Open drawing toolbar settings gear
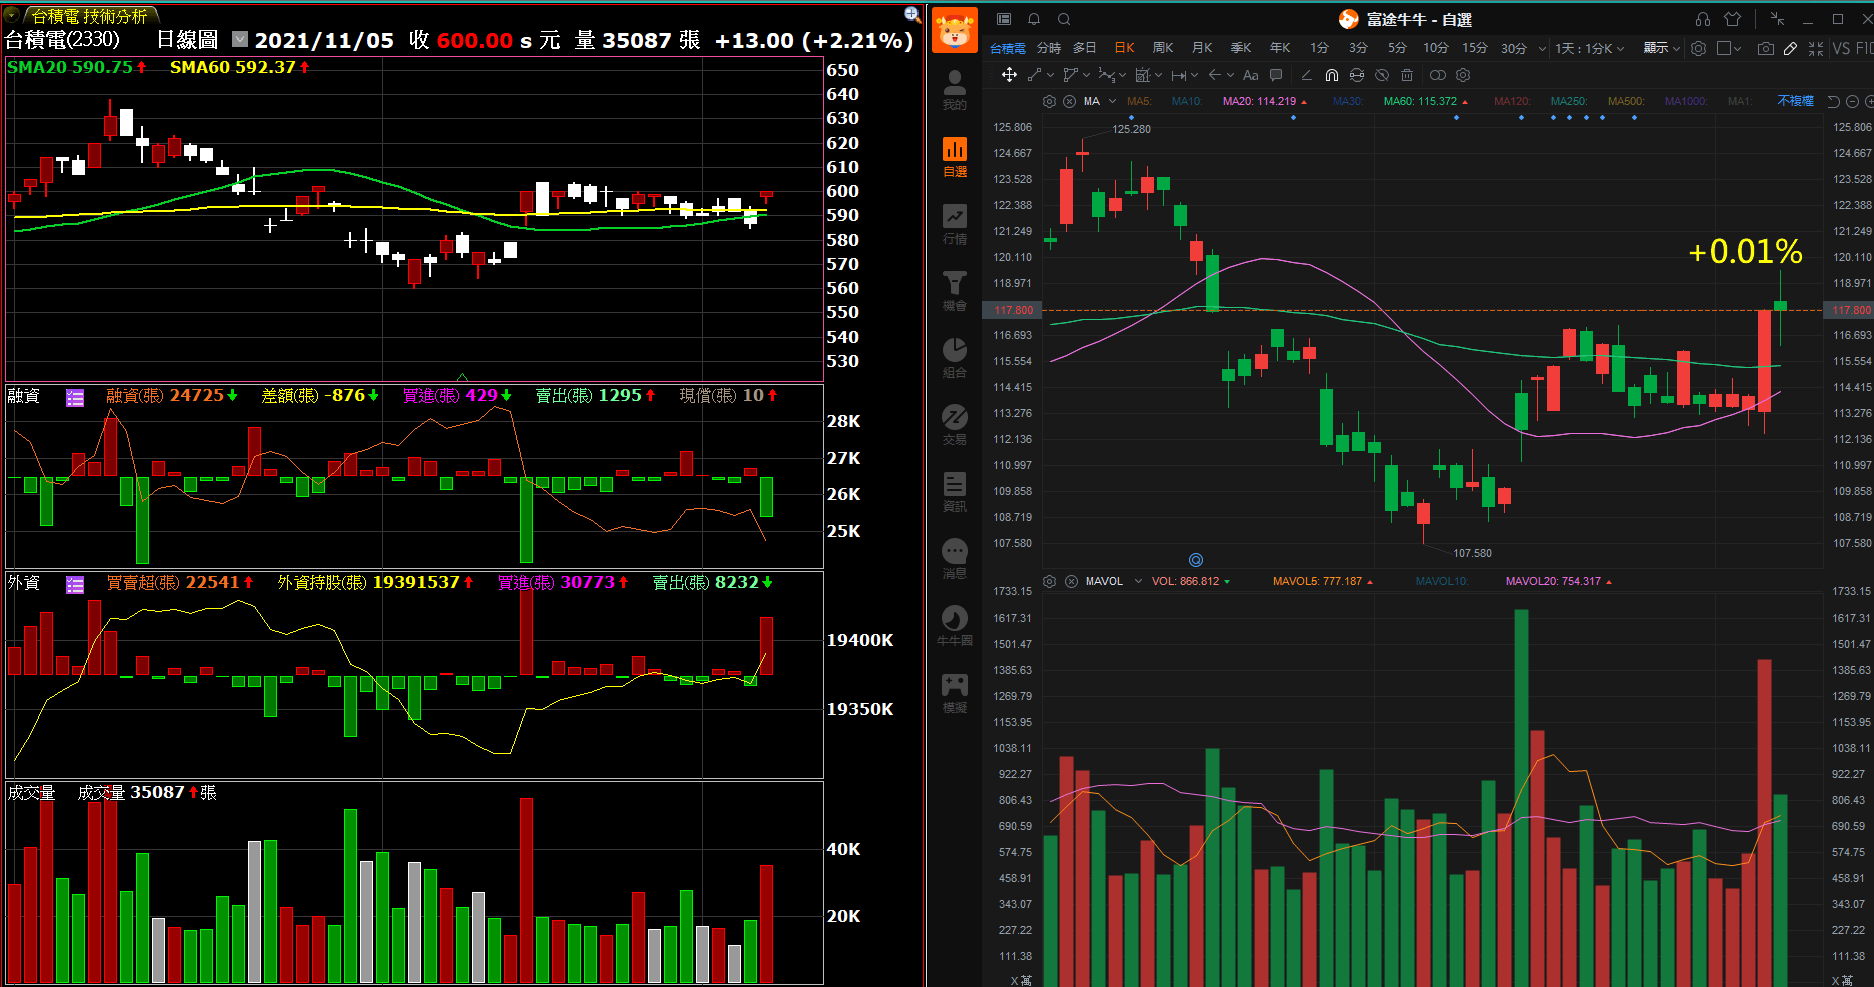The width and height of the screenshot is (1874, 987). [x=1463, y=75]
